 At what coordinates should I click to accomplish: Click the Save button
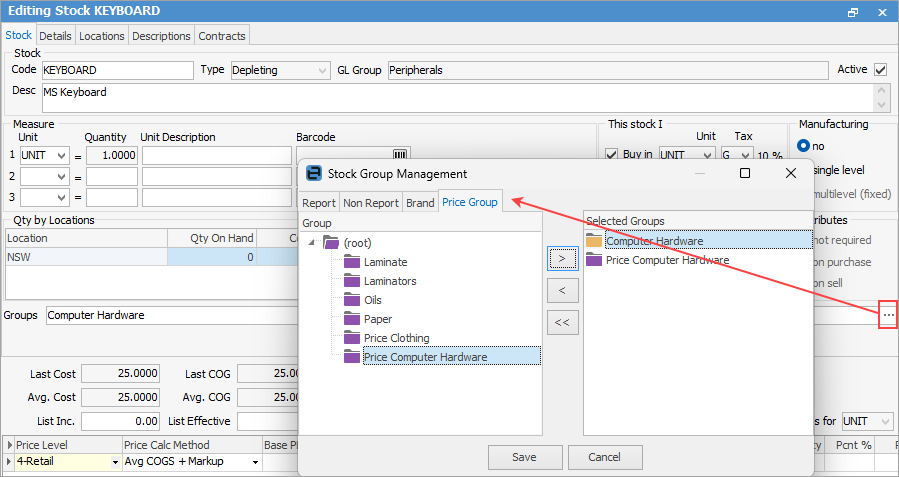(524, 457)
